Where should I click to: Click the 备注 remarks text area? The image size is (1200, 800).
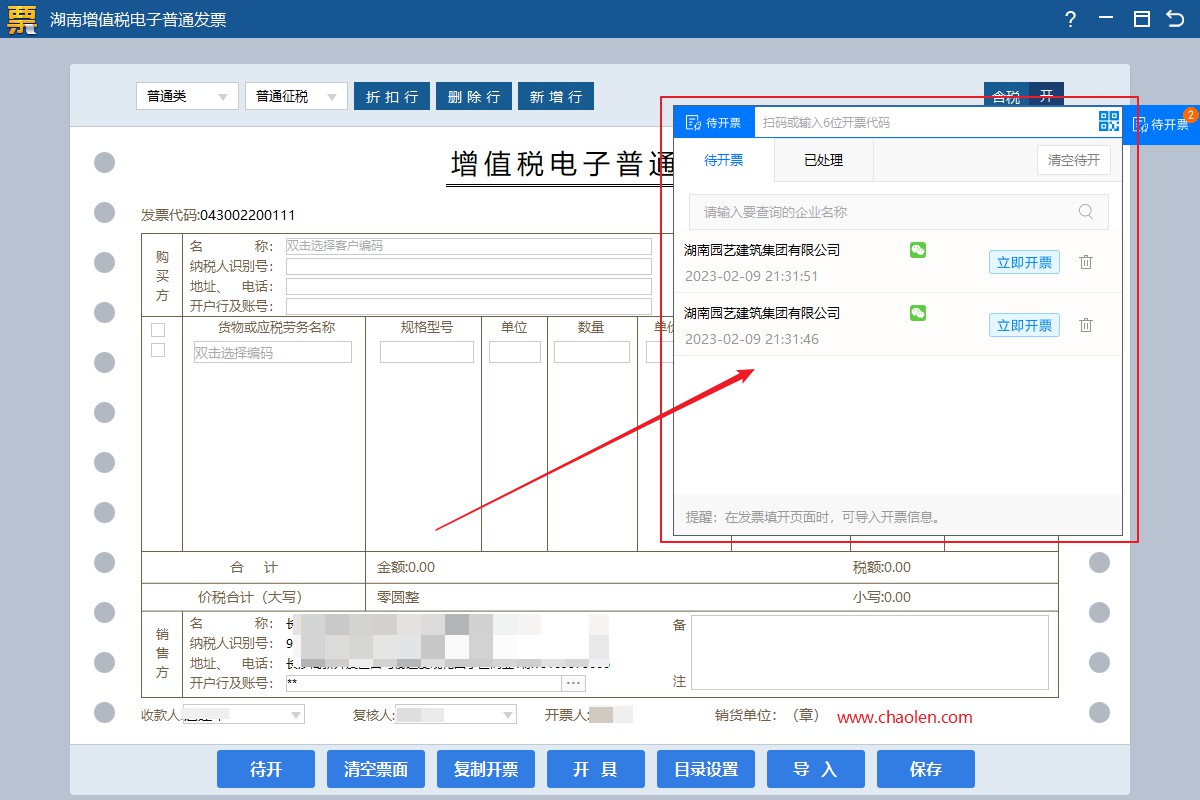click(x=870, y=652)
